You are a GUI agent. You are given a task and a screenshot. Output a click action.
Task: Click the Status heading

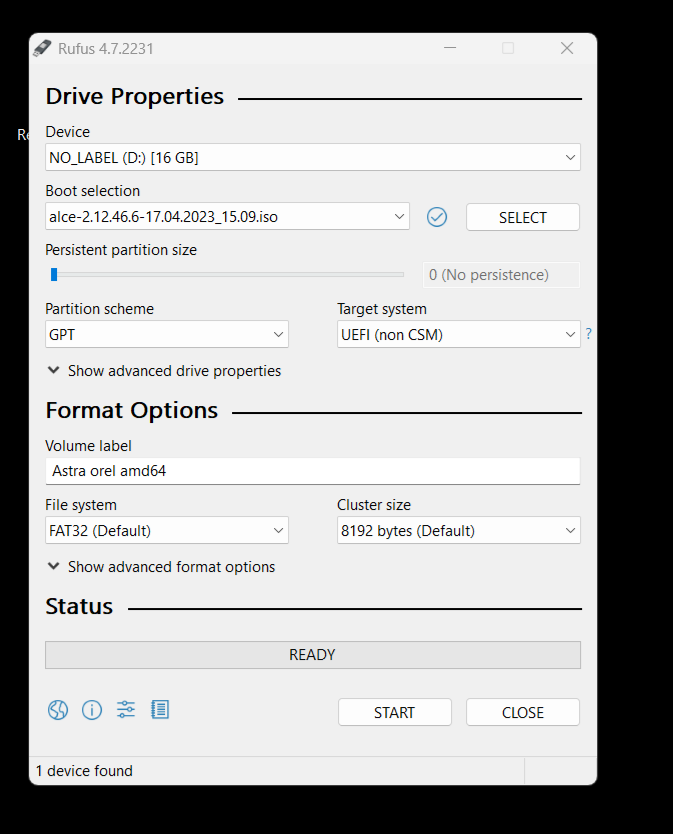79,606
